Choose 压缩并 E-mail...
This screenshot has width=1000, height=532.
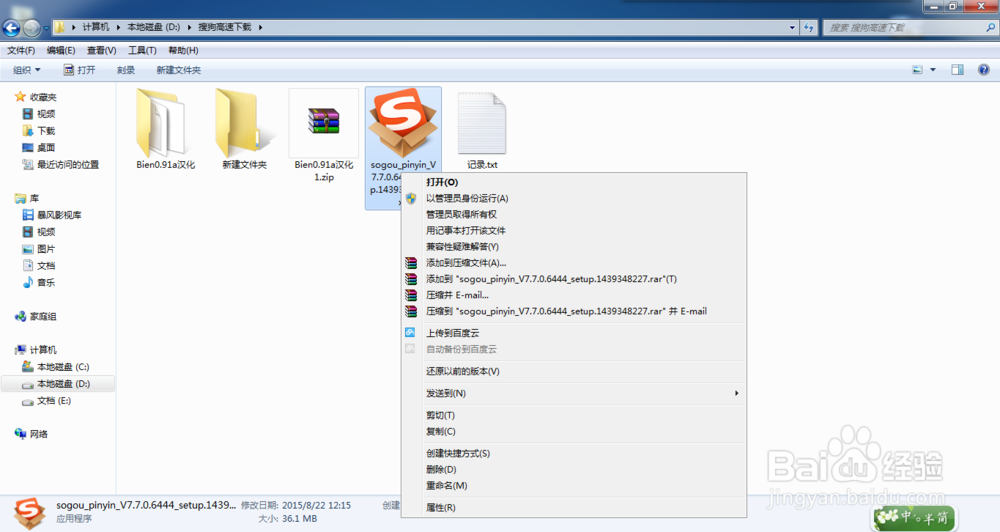pyautogui.click(x=457, y=295)
